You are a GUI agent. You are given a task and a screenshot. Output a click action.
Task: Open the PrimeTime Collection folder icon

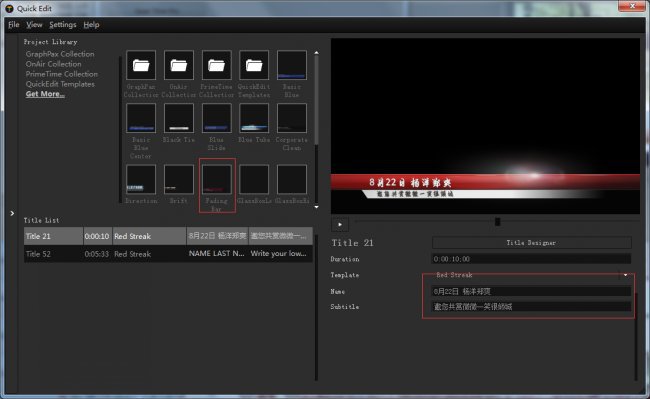coord(216,65)
